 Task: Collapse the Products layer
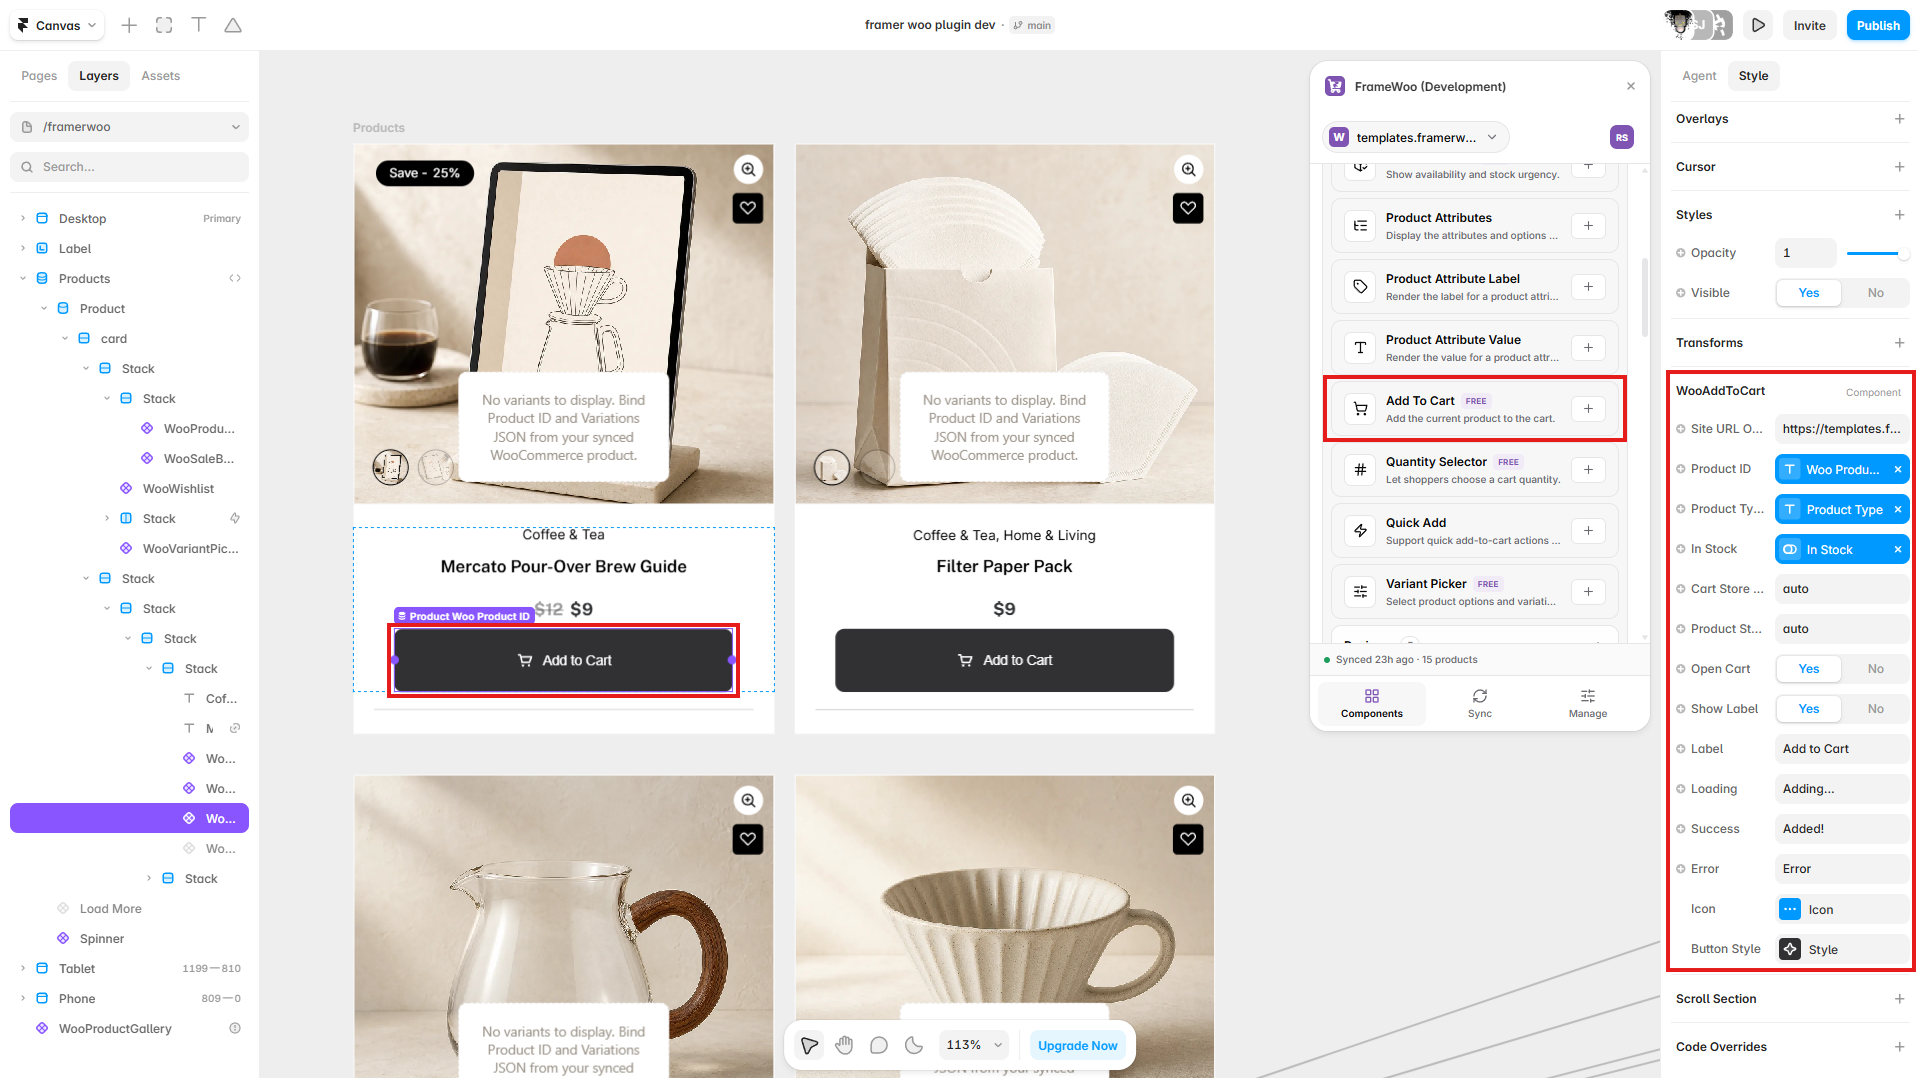click(x=23, y=278)
